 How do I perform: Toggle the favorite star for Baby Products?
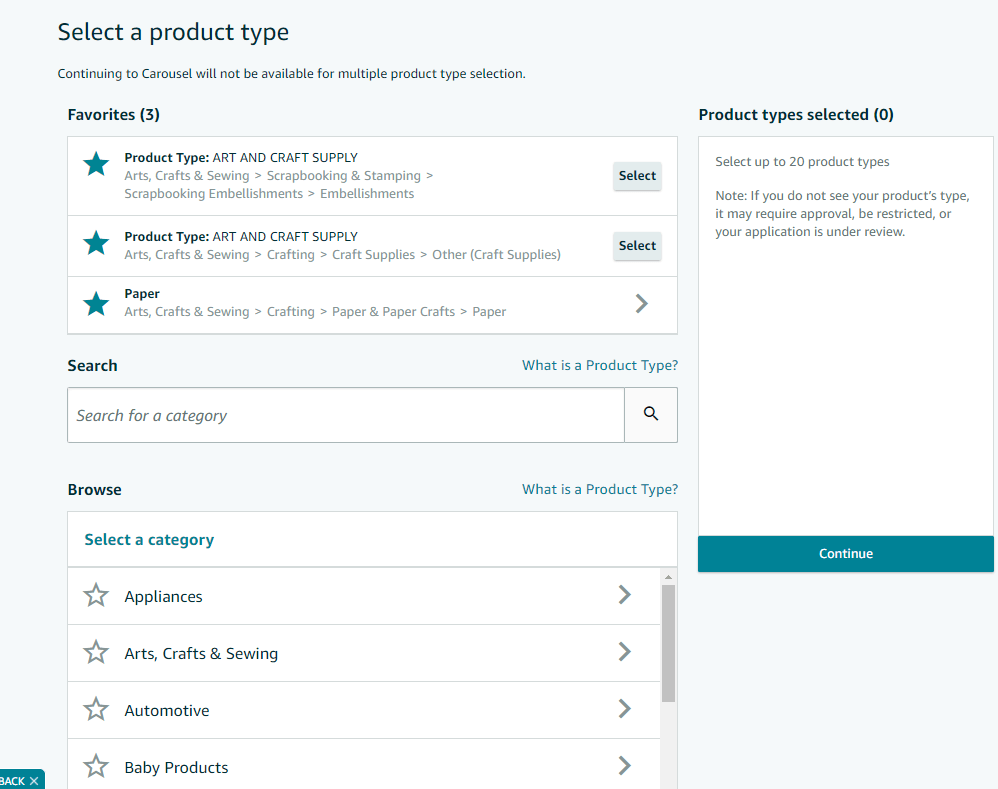click(x=95, y=767)
